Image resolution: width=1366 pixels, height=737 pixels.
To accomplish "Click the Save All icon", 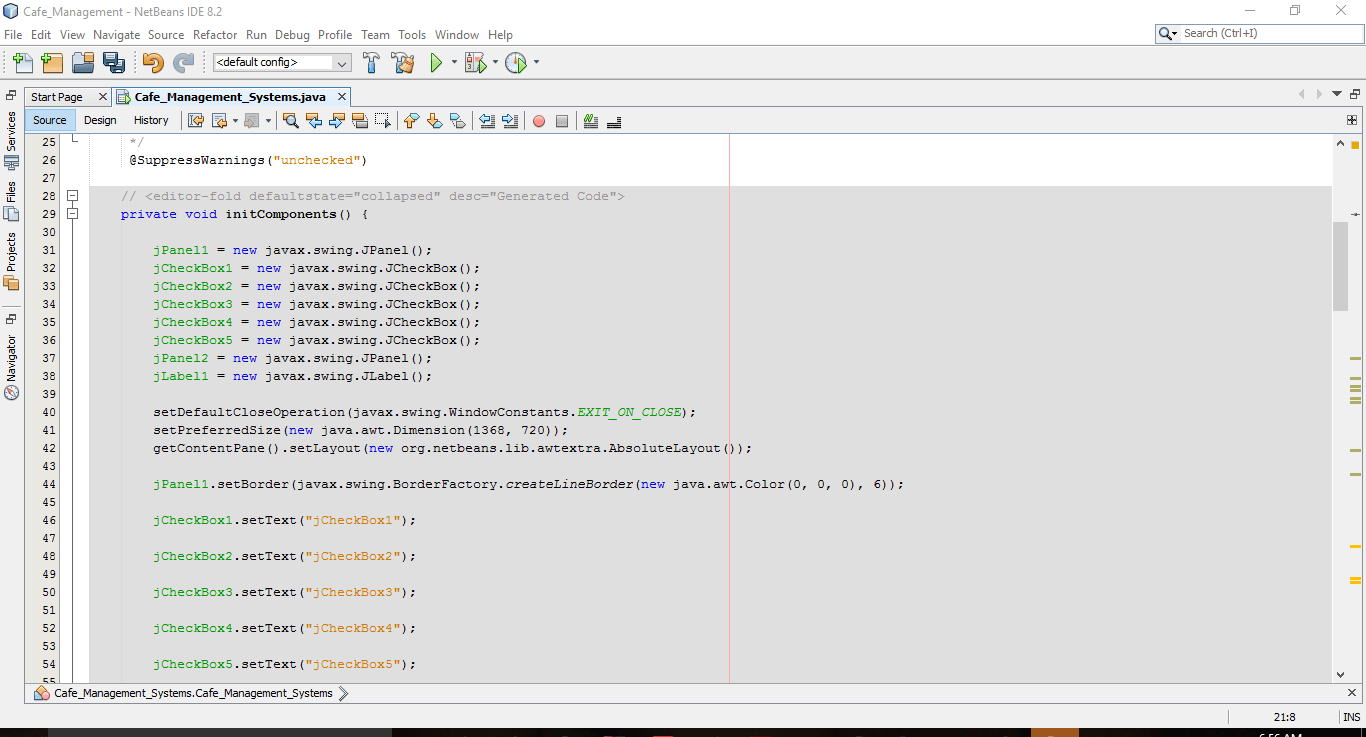I will tap(115, 62).
